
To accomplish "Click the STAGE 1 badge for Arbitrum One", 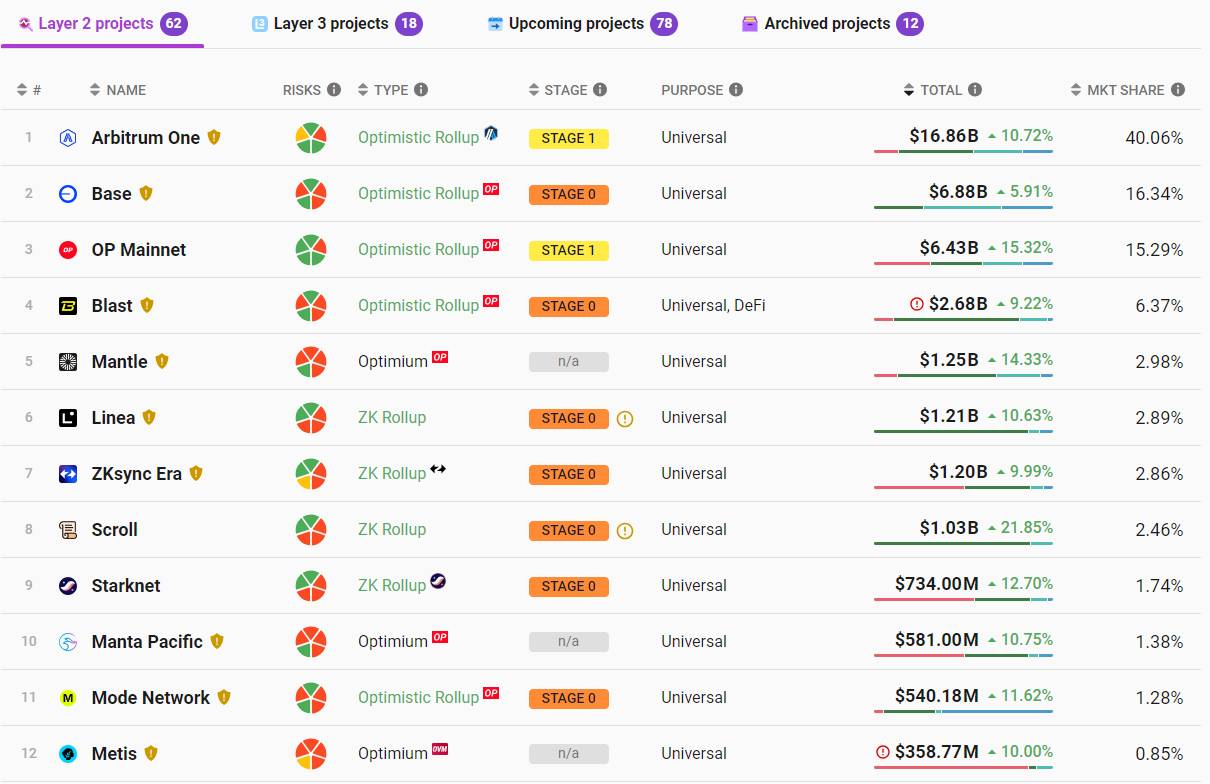I will click(569, 139).
